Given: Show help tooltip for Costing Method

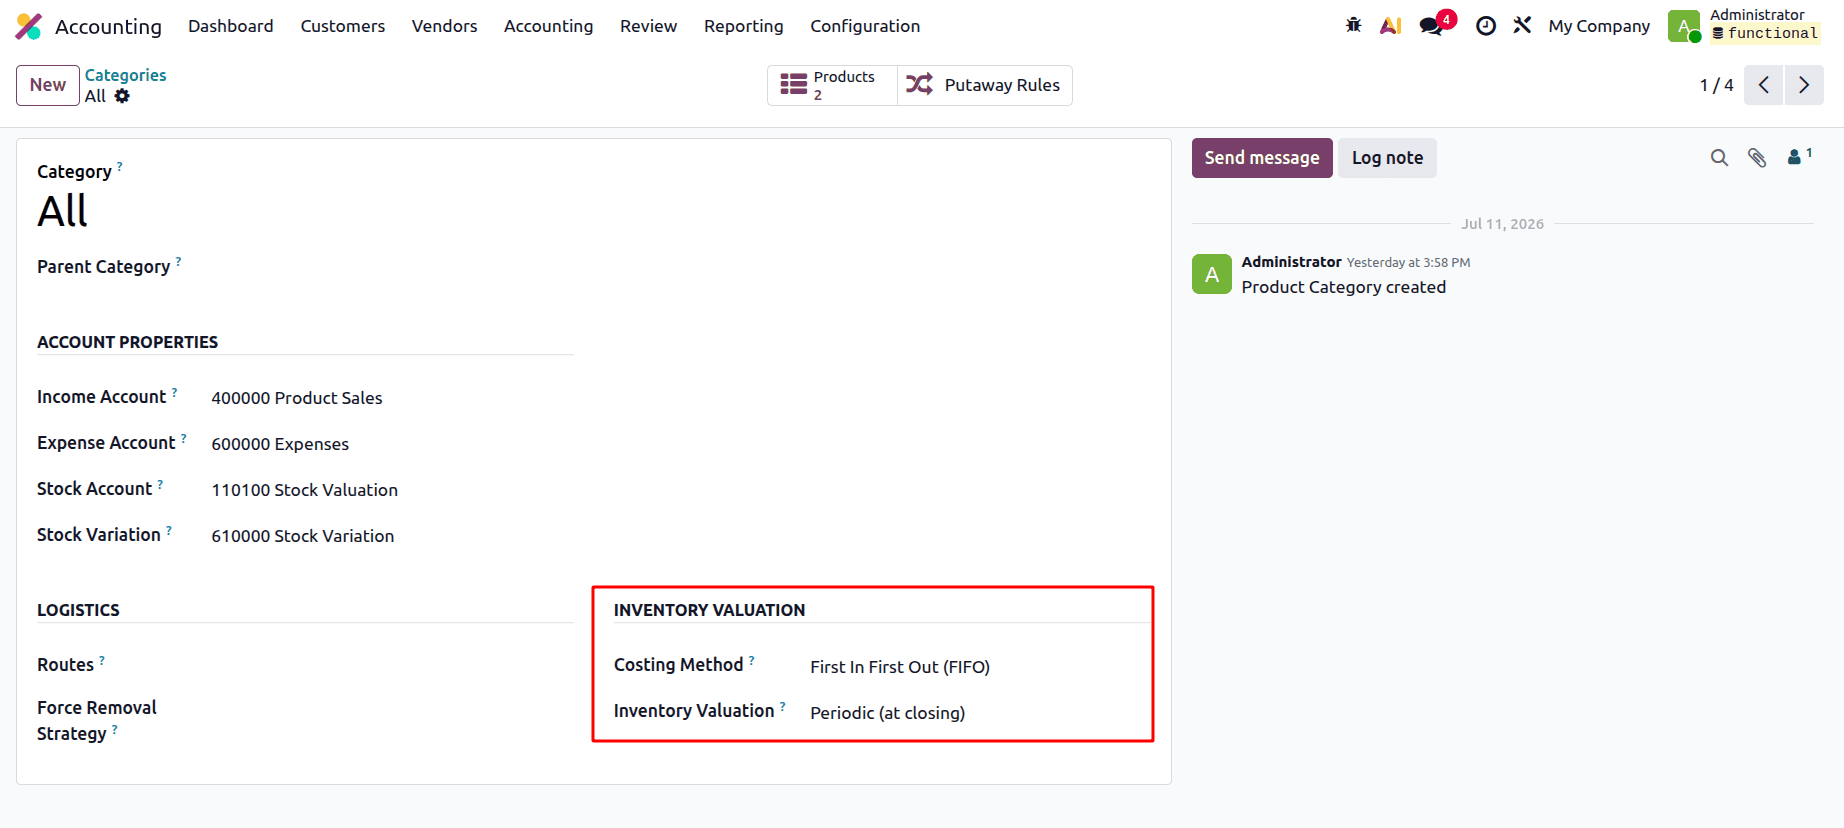Looking at the screenshot, I should pyautogui.click(x=752, y=660).
